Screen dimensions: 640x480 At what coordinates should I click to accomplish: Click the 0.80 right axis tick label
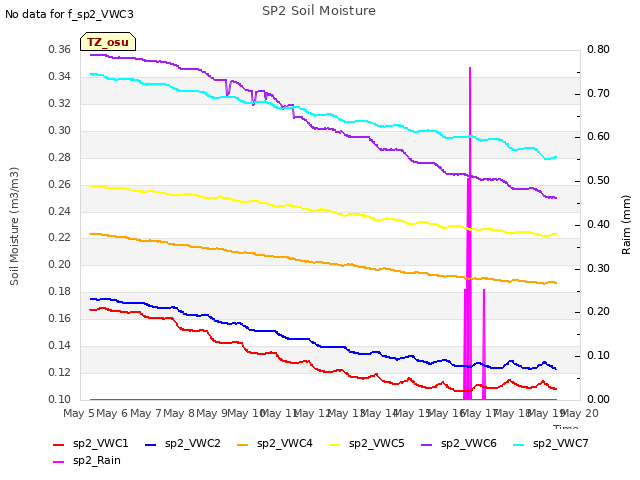(x=598, y=50)
